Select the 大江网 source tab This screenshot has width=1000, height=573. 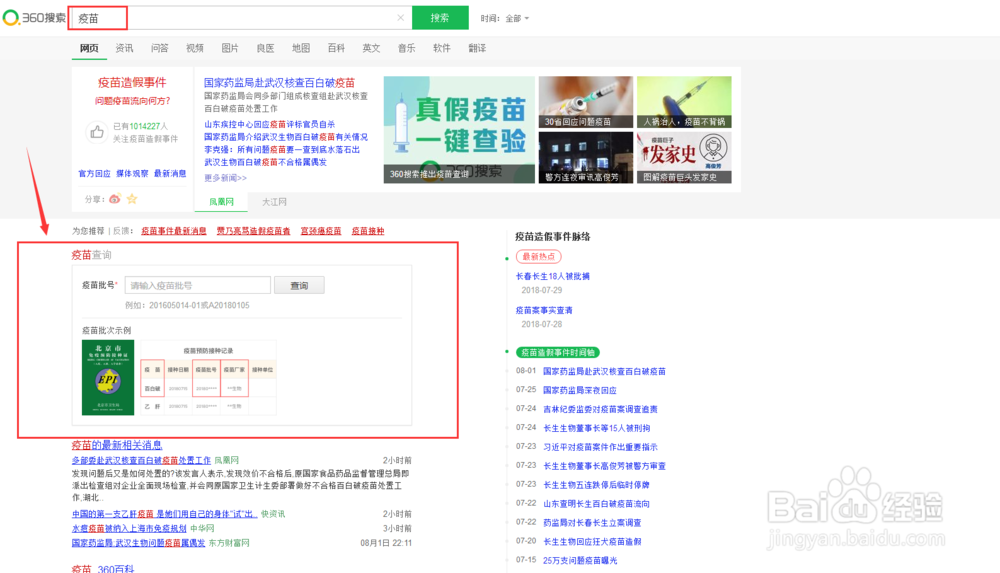click(274, 202)
